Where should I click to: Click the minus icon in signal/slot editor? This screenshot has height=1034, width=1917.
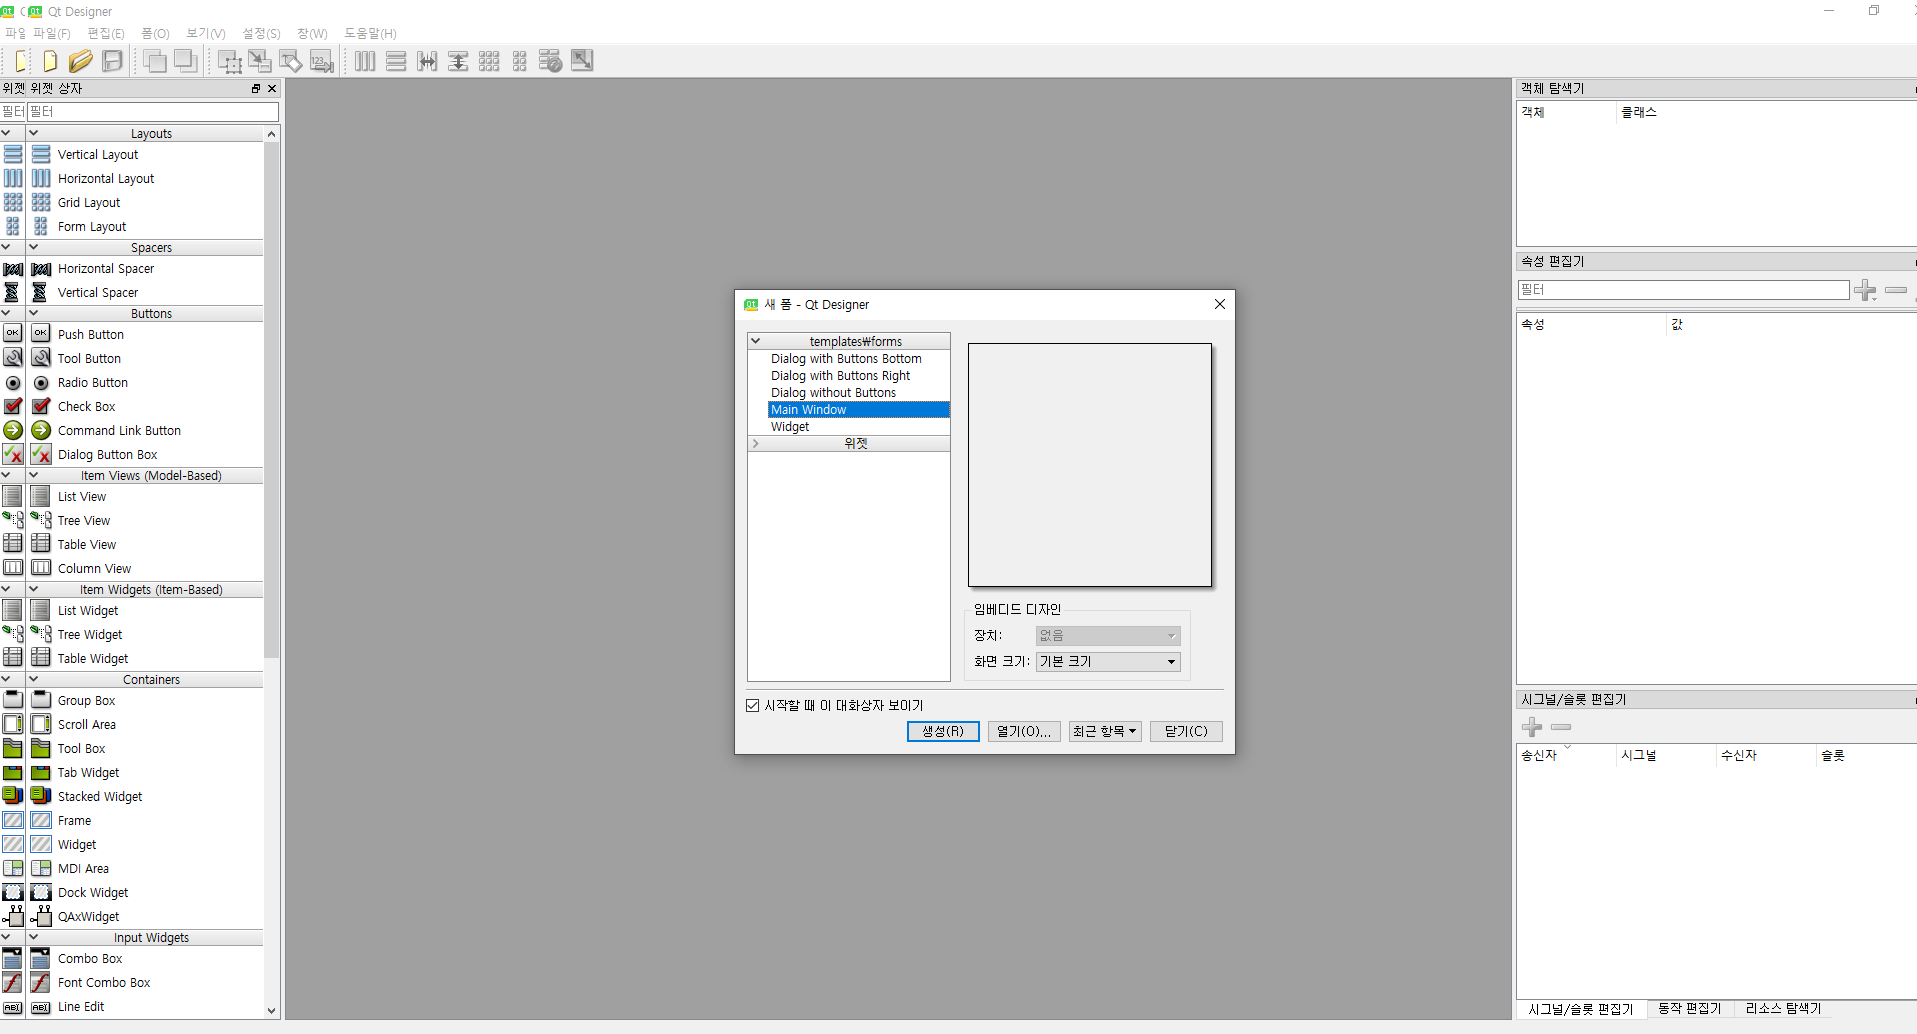(1561, 727)
